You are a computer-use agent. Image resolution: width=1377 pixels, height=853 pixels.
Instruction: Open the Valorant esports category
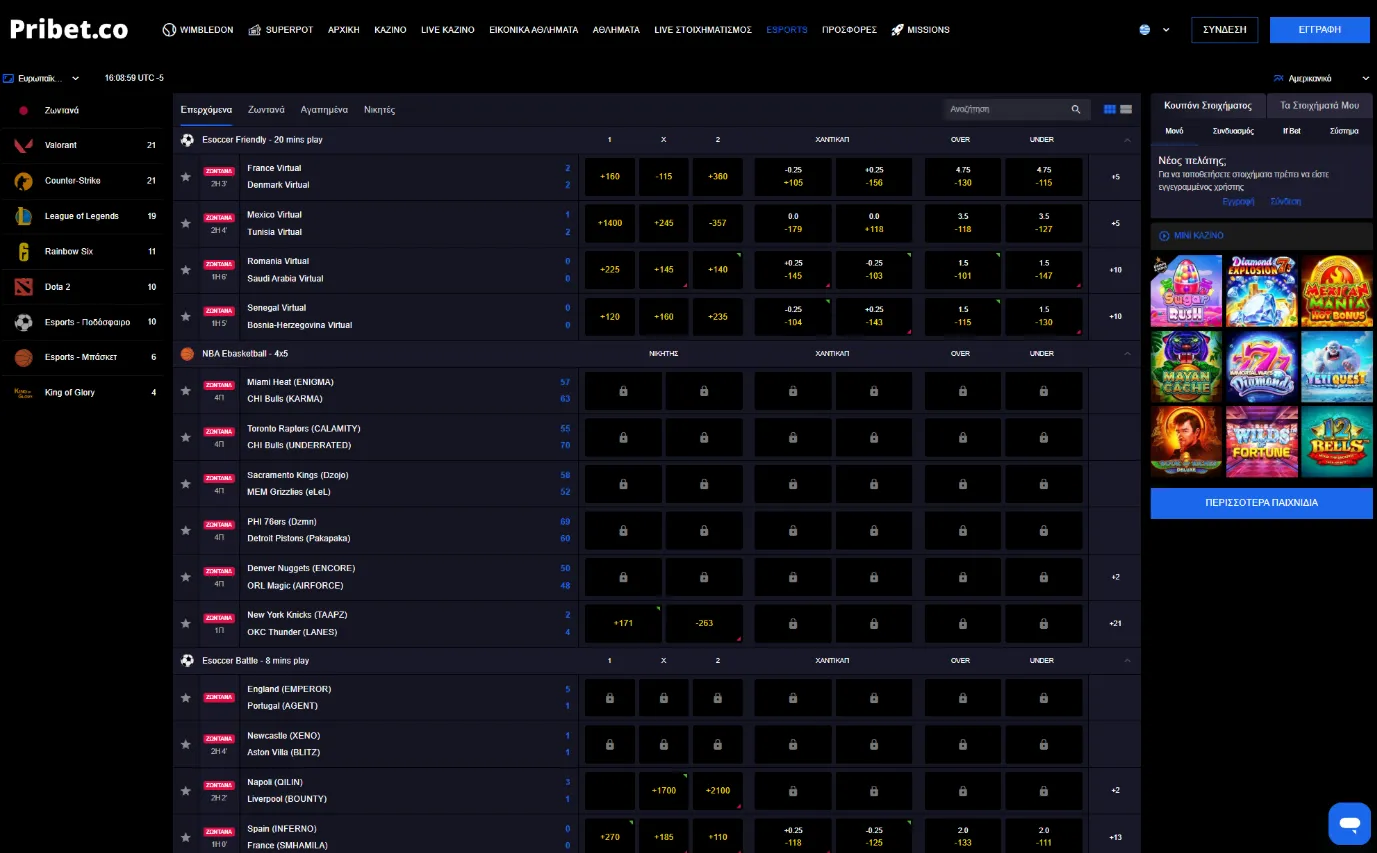tap(82, 145)
